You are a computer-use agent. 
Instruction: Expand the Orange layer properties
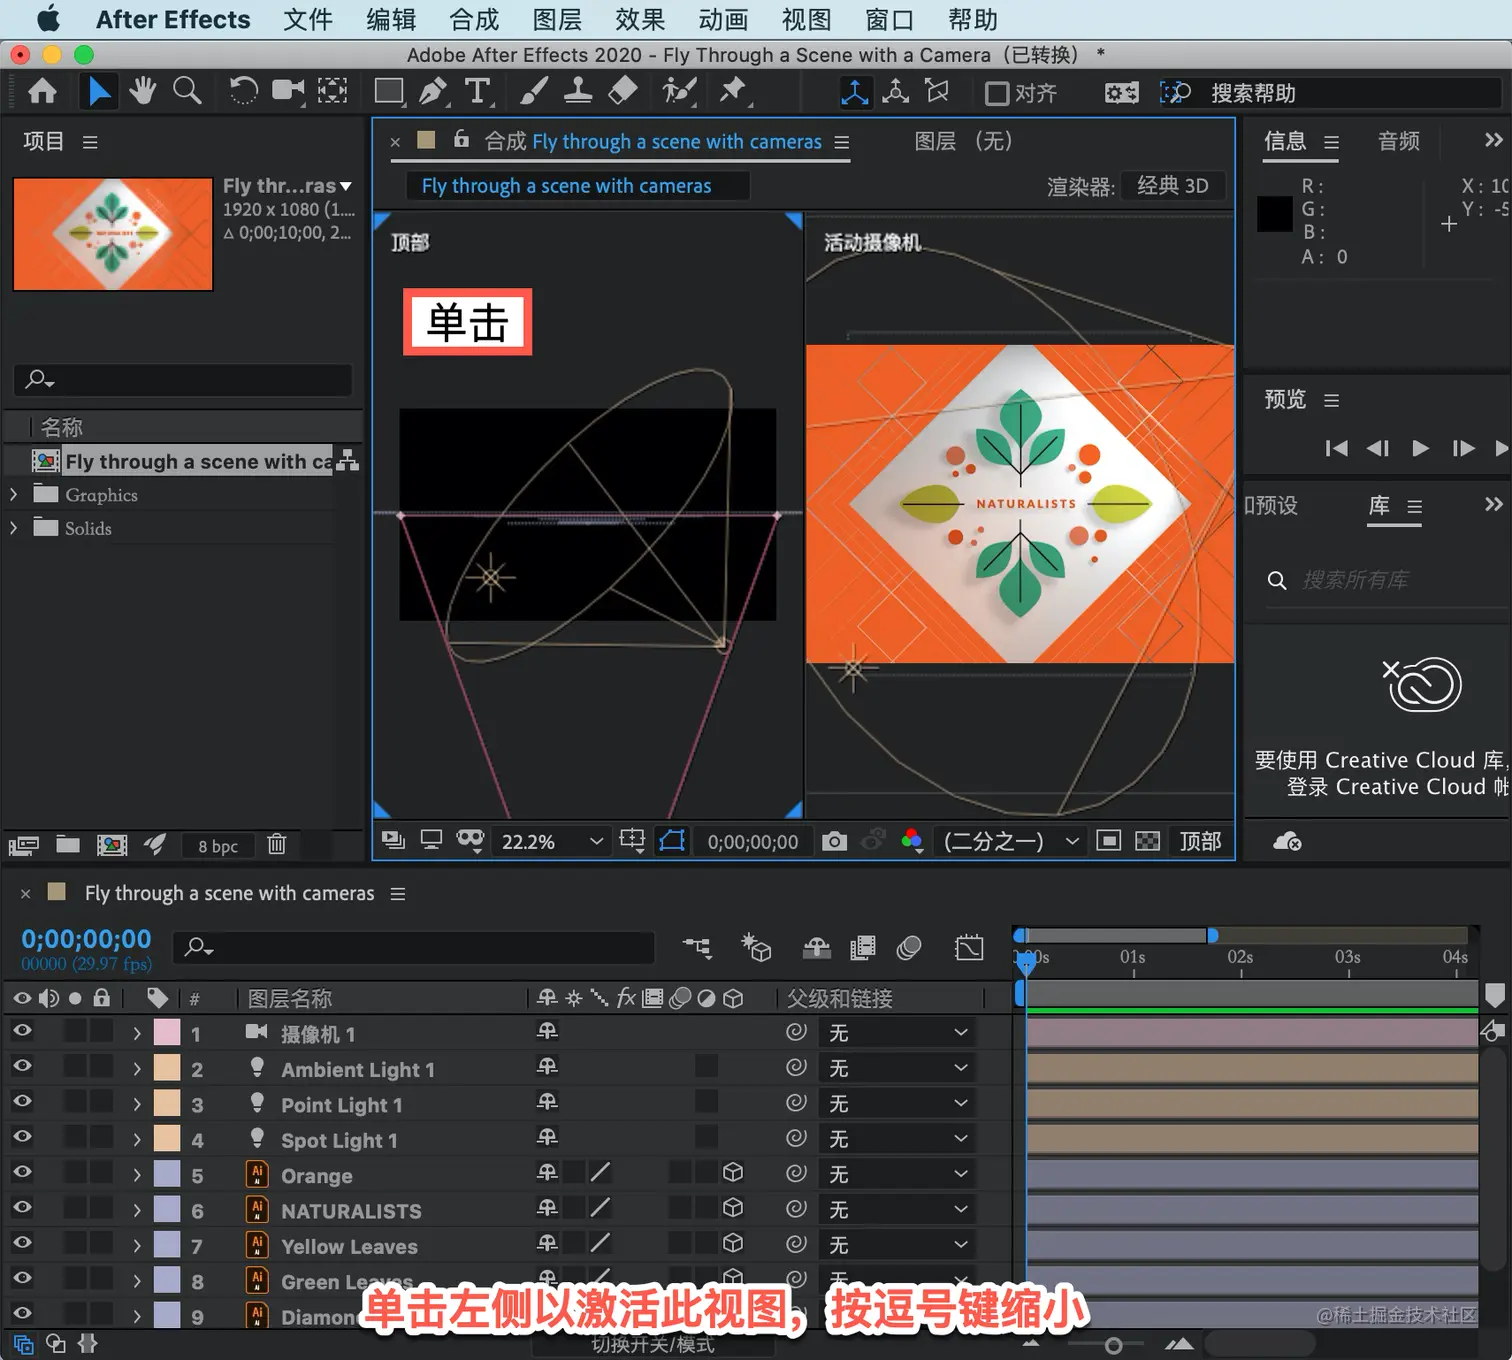pos(137,1175)
